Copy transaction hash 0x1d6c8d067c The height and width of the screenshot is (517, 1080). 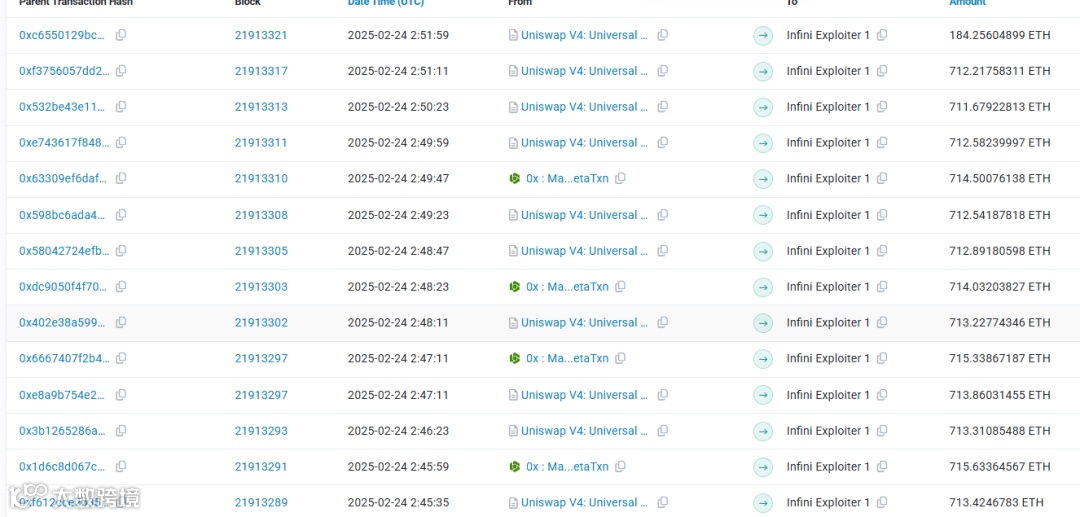click(x=121, y=467)
